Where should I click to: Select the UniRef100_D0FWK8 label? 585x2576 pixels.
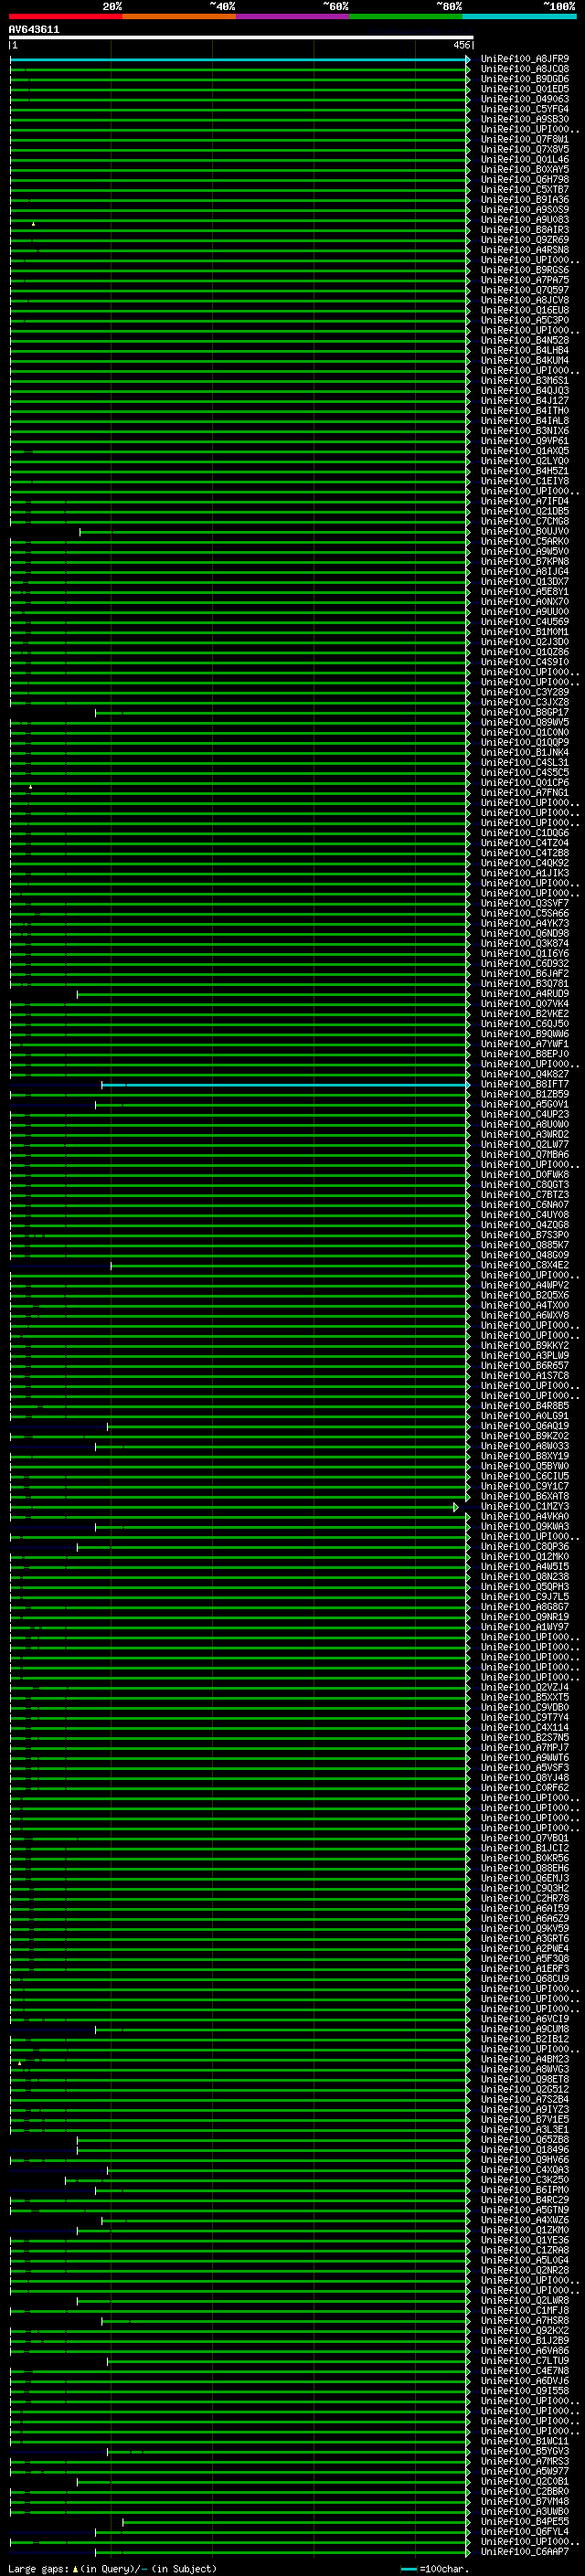(525, 1175)
